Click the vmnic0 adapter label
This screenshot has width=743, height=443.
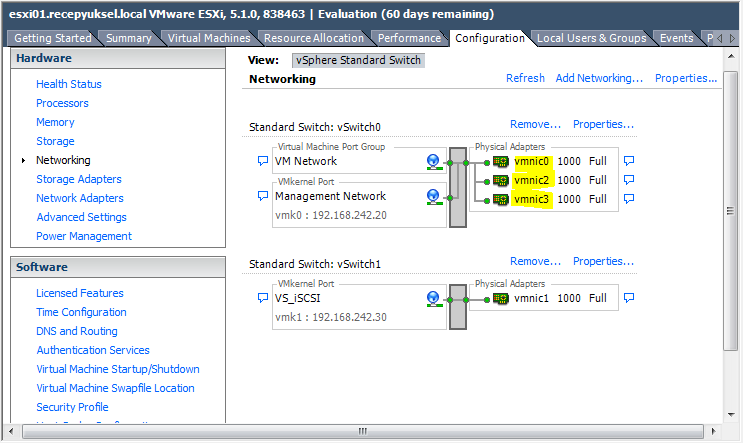pos(531,162)
